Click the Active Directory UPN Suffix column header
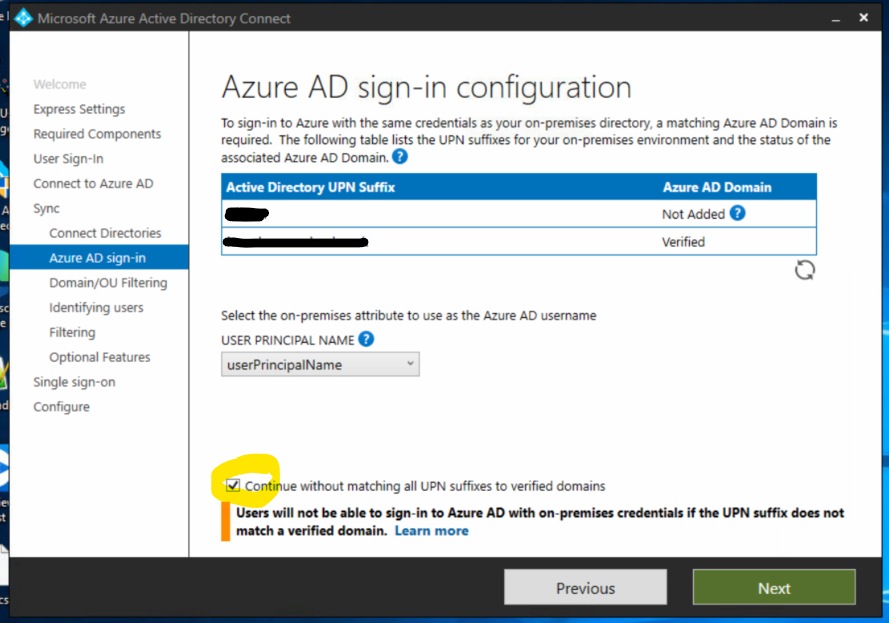The height and width of the screenshot is (623, 889). pos(311,187)
